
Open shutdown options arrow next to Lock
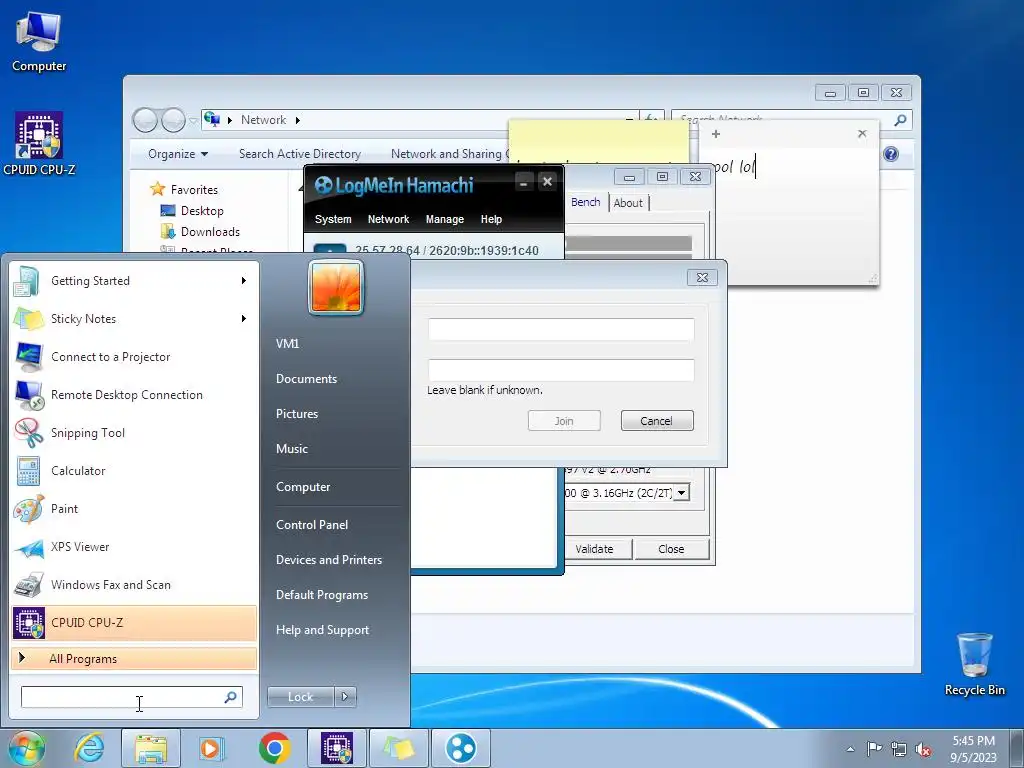point(345,697)
